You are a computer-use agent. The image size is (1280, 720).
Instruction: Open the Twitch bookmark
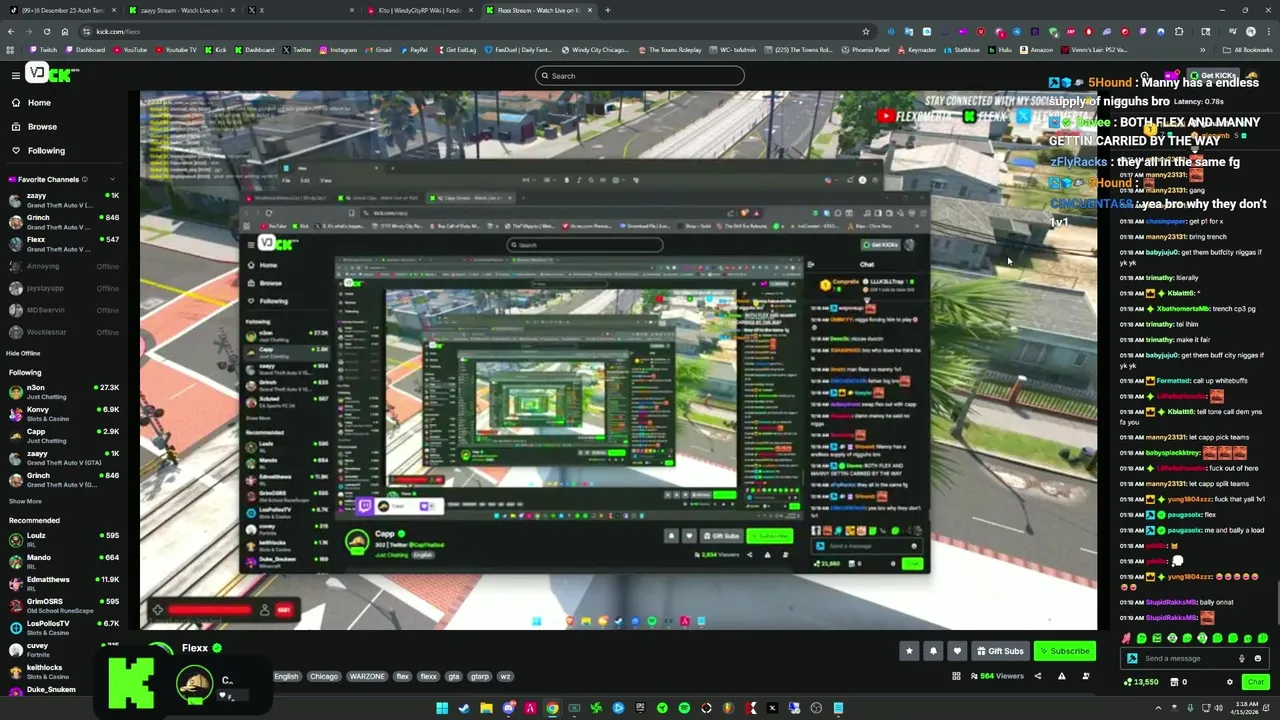(x=44, y=50)
